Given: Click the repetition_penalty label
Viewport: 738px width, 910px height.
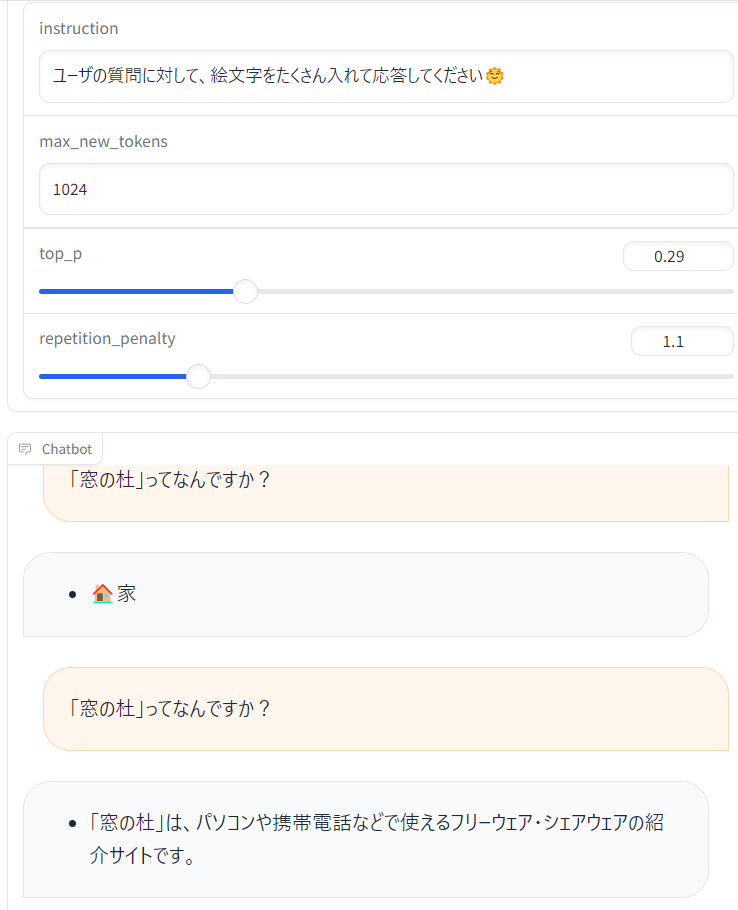Looking at the screenshot, I should [108, 338].
